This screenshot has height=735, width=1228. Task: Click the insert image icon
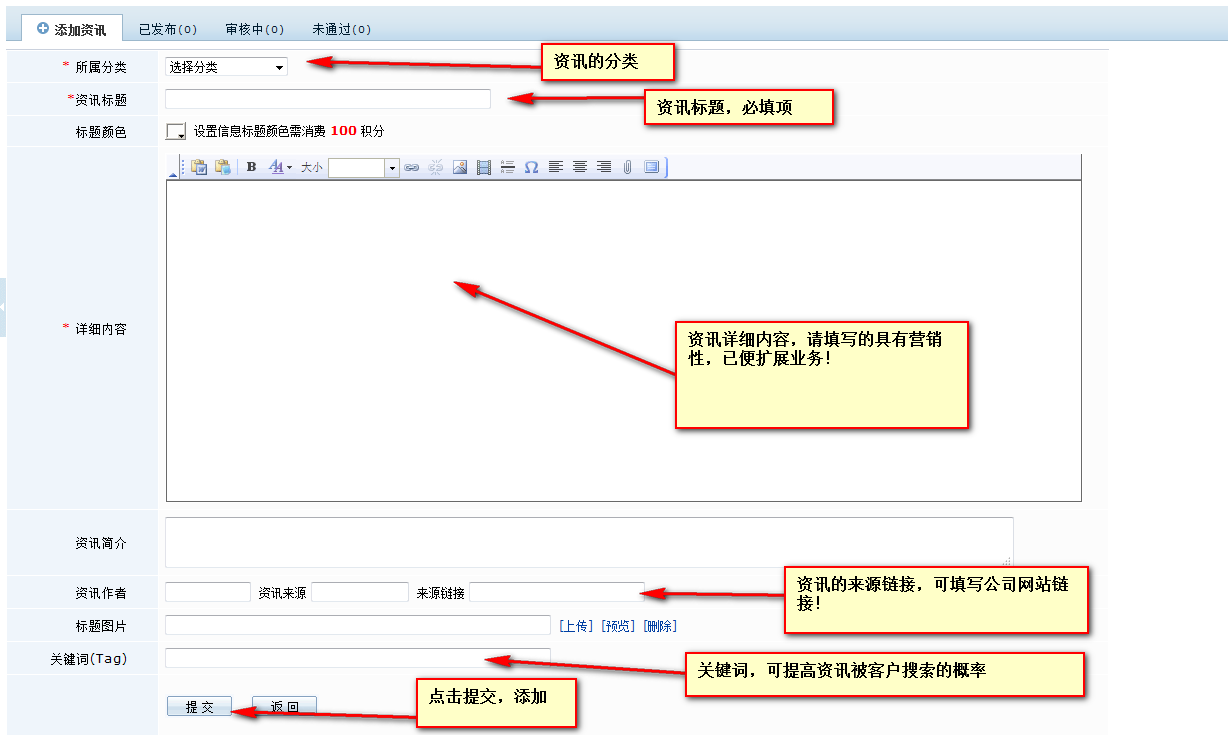click(460, 167)
